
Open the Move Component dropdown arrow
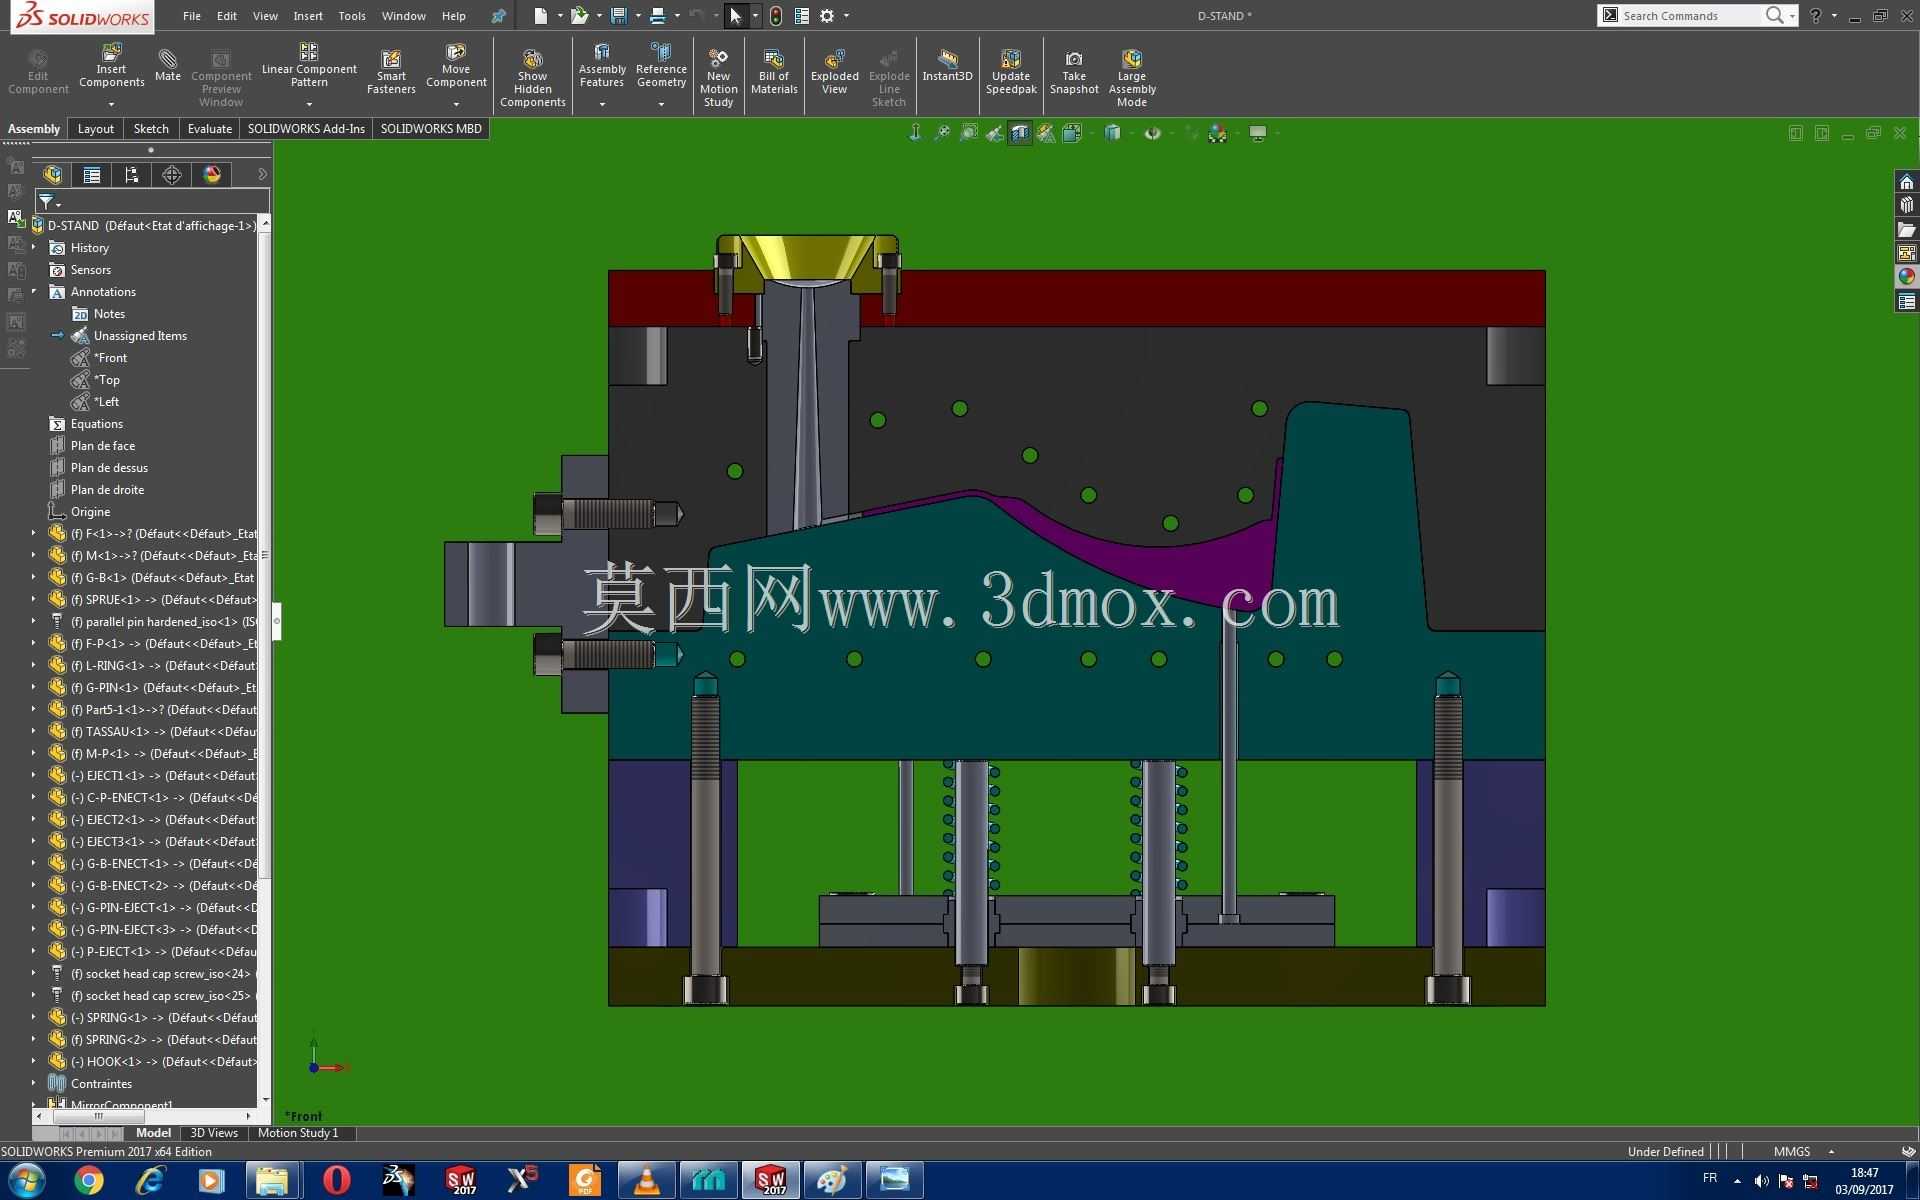pos(456,104)
